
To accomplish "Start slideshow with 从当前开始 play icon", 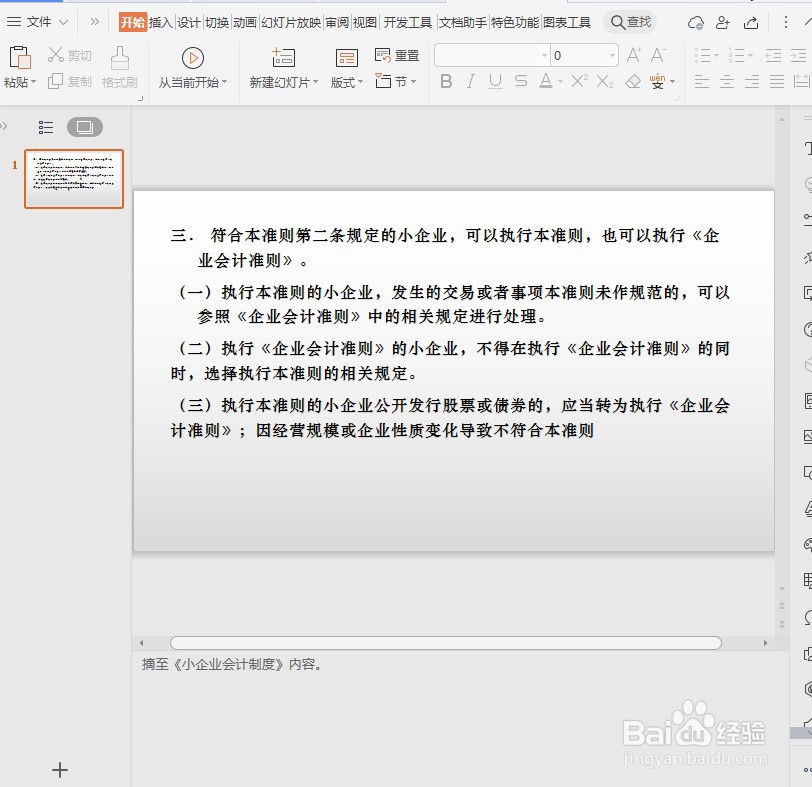I will pos(193,58).
